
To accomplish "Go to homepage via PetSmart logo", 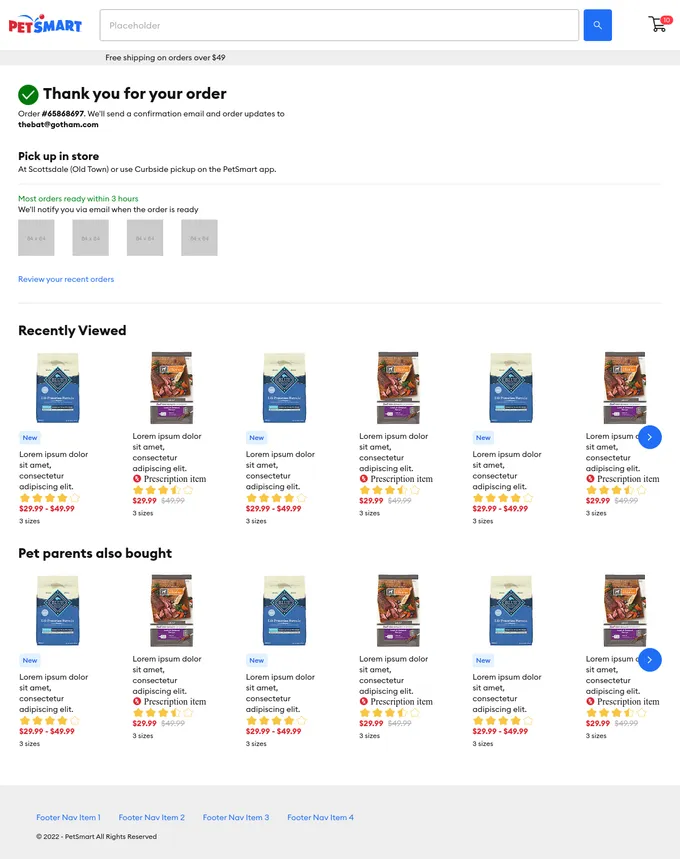I will click(45, 24).
